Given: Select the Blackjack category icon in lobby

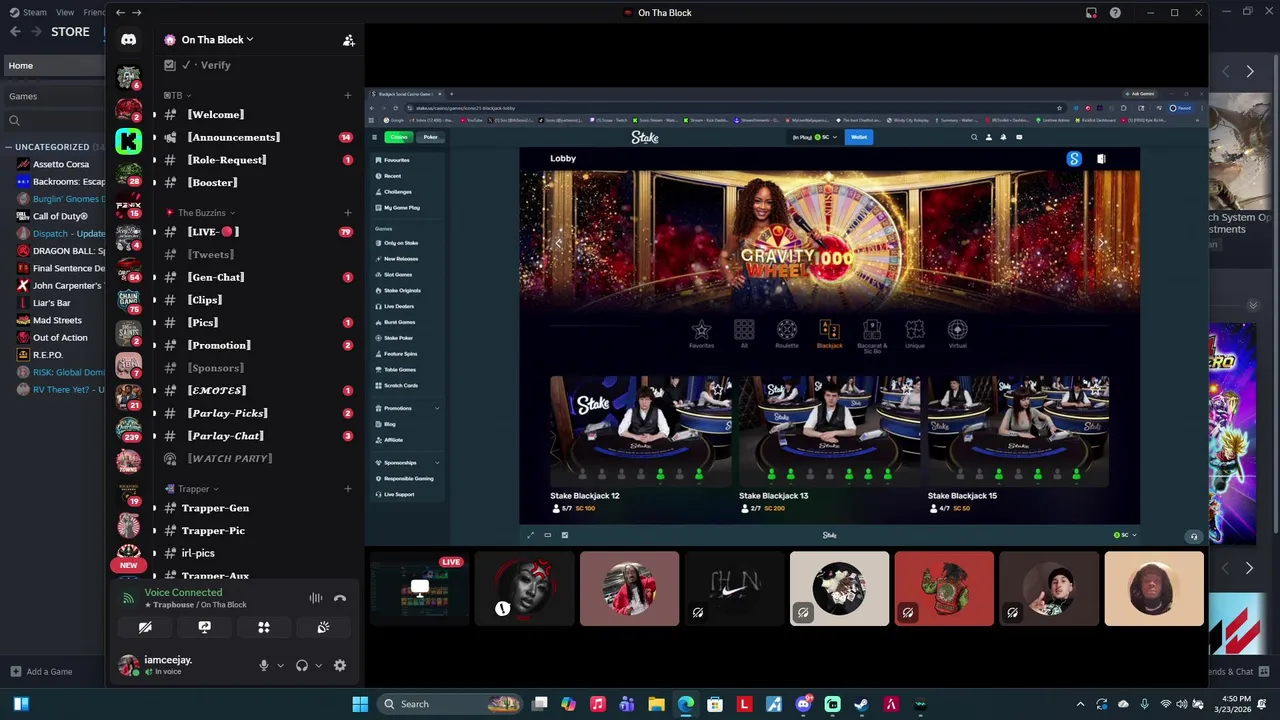Looking at the screenshot, I should tap(829, 334).
